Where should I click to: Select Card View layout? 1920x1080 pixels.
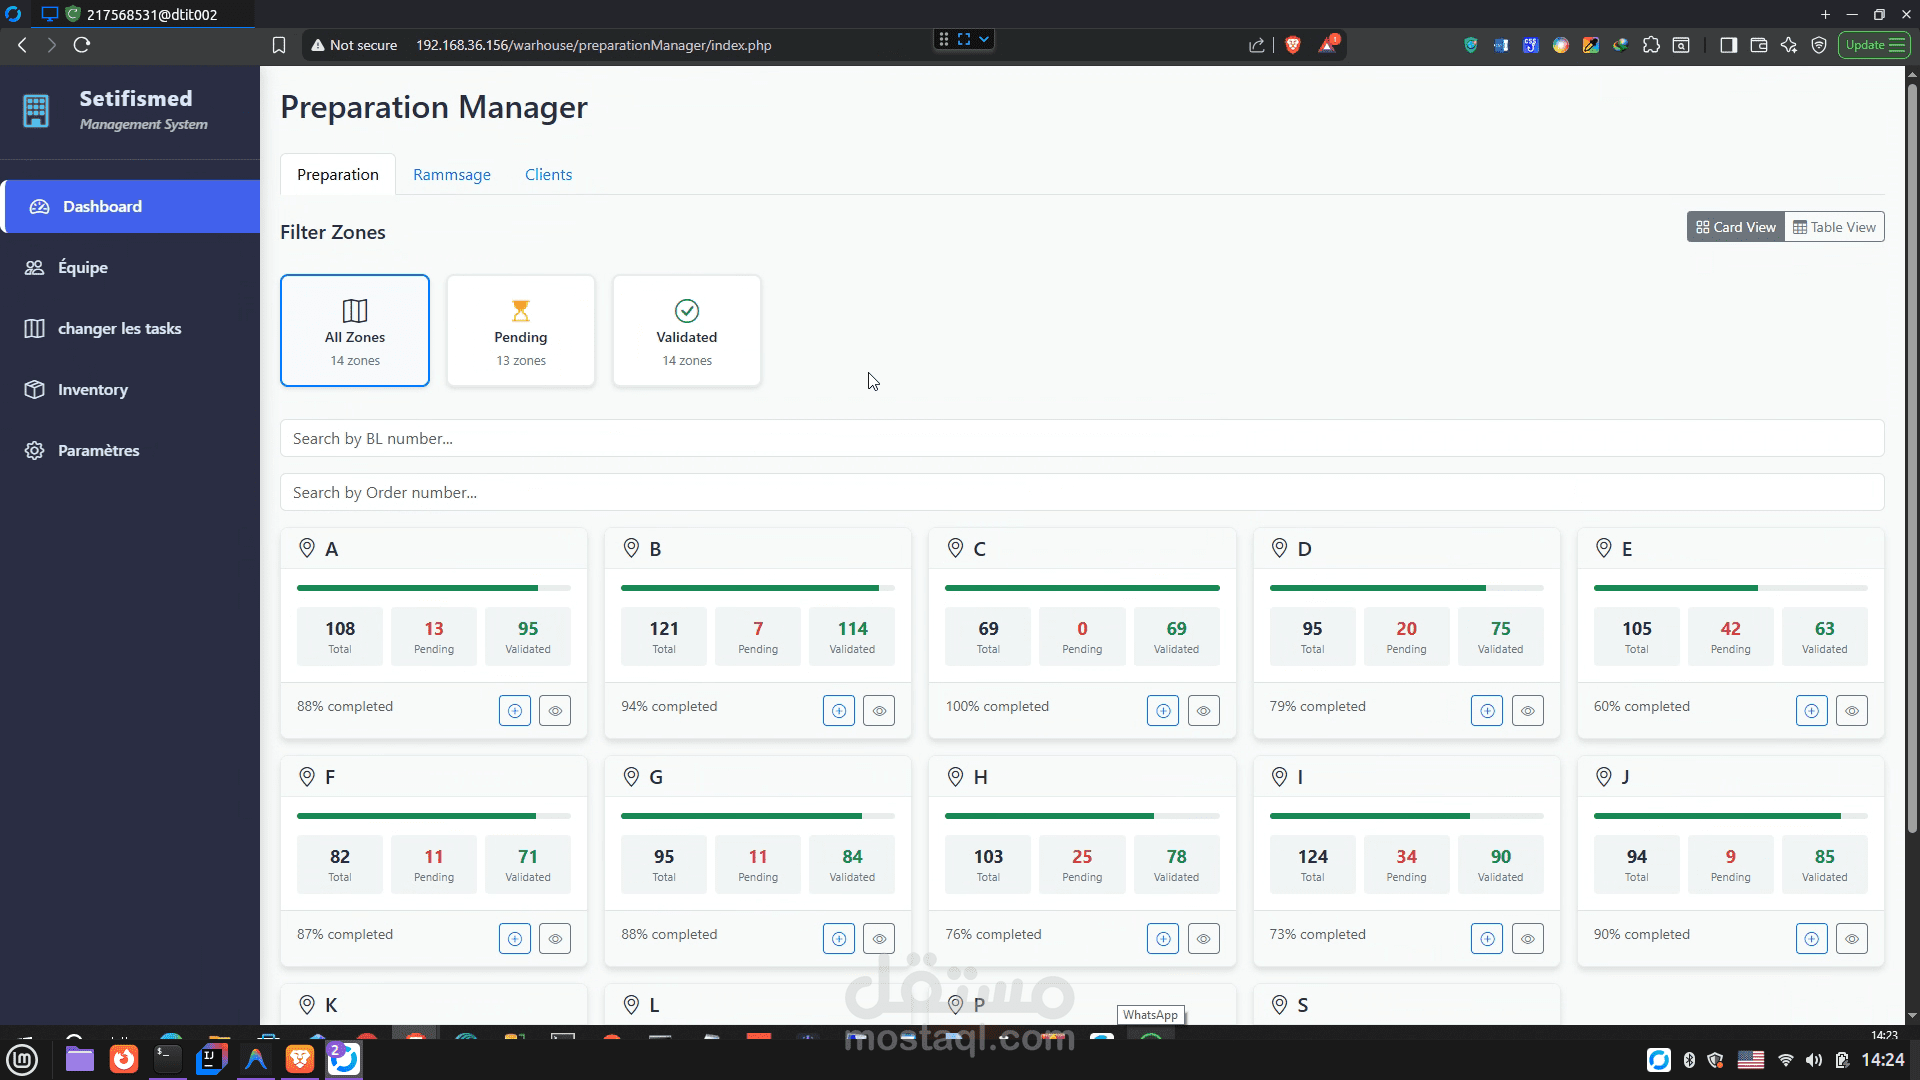coord(1736,228)
